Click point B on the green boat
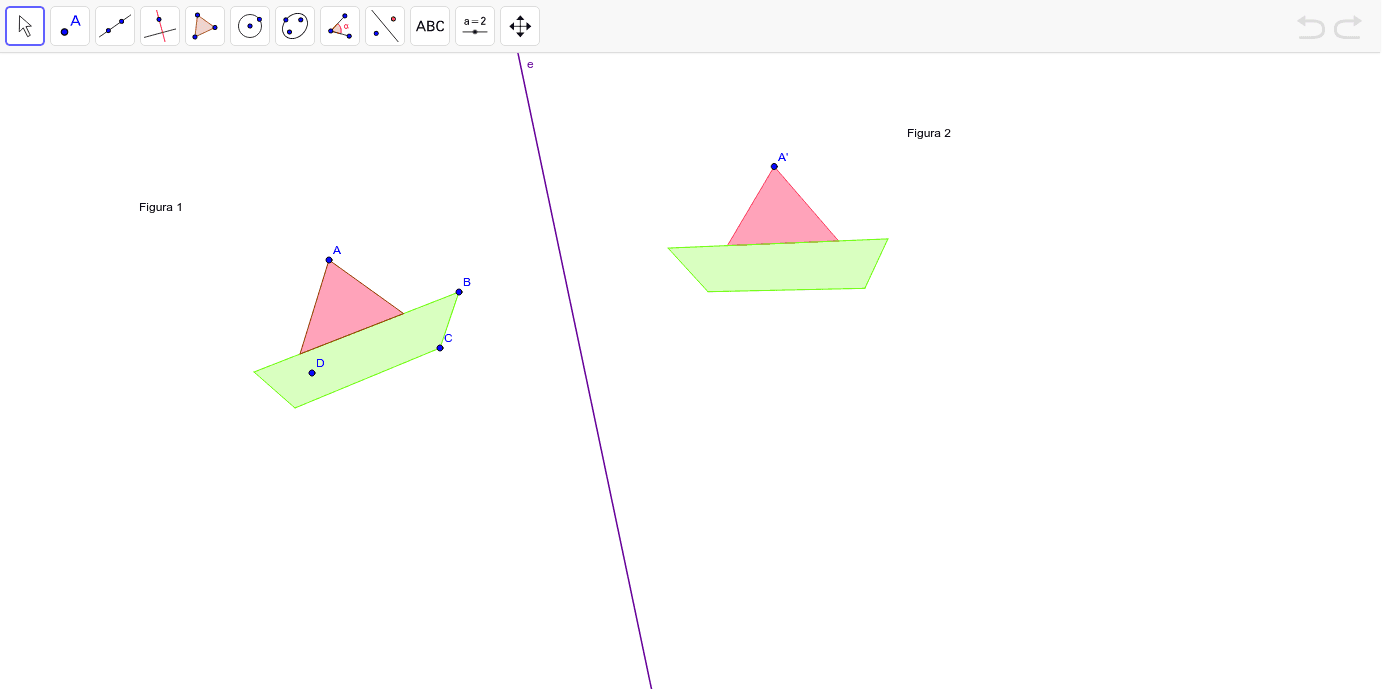 pyautogui.click(x=459, y=292)
